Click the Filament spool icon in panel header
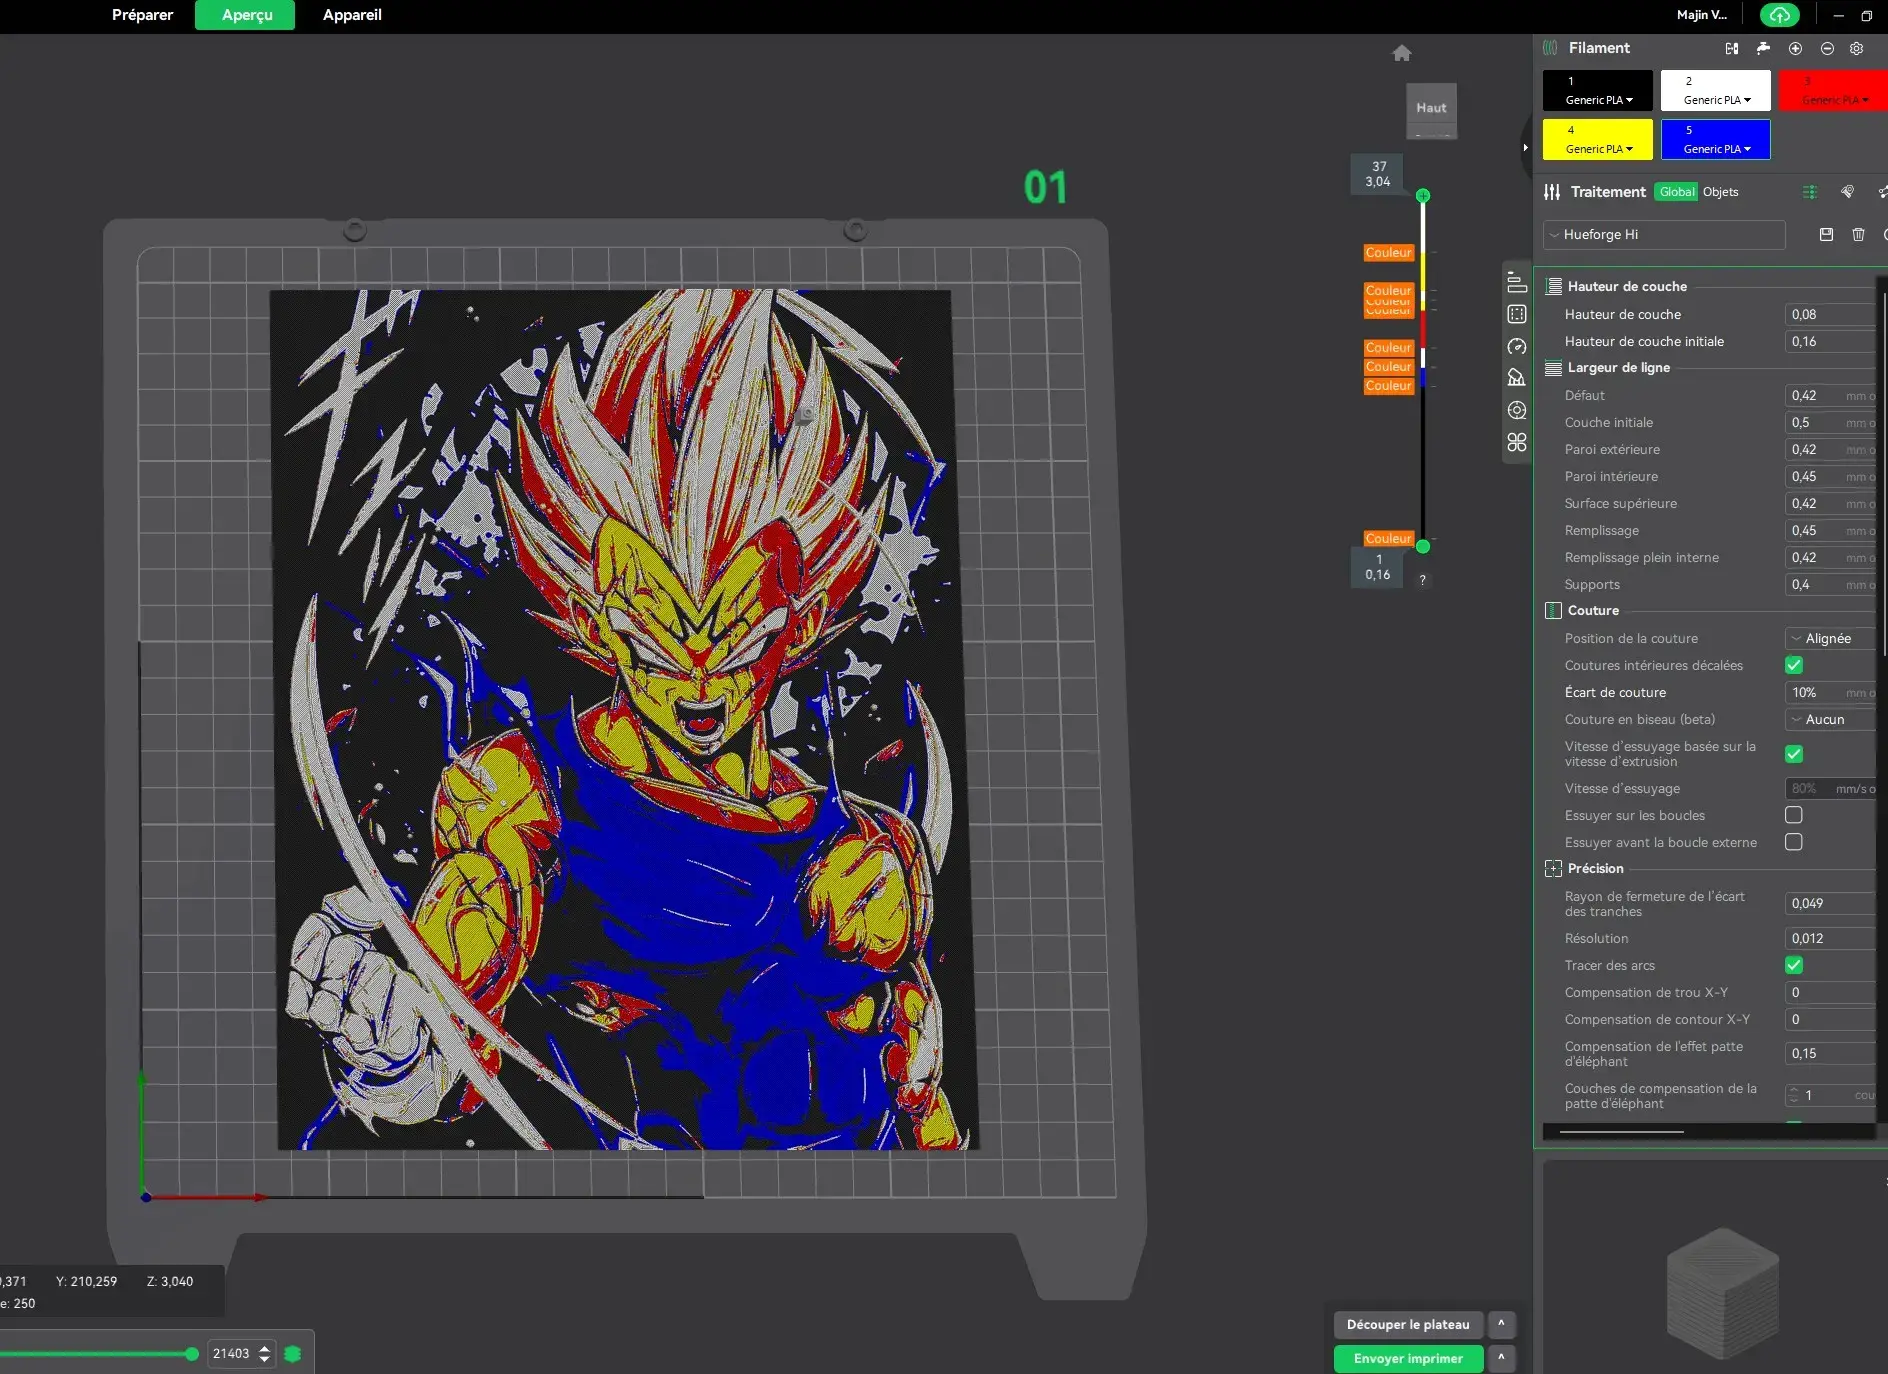Screen dimensions: 1888x1374 [x=1550, y=48]
